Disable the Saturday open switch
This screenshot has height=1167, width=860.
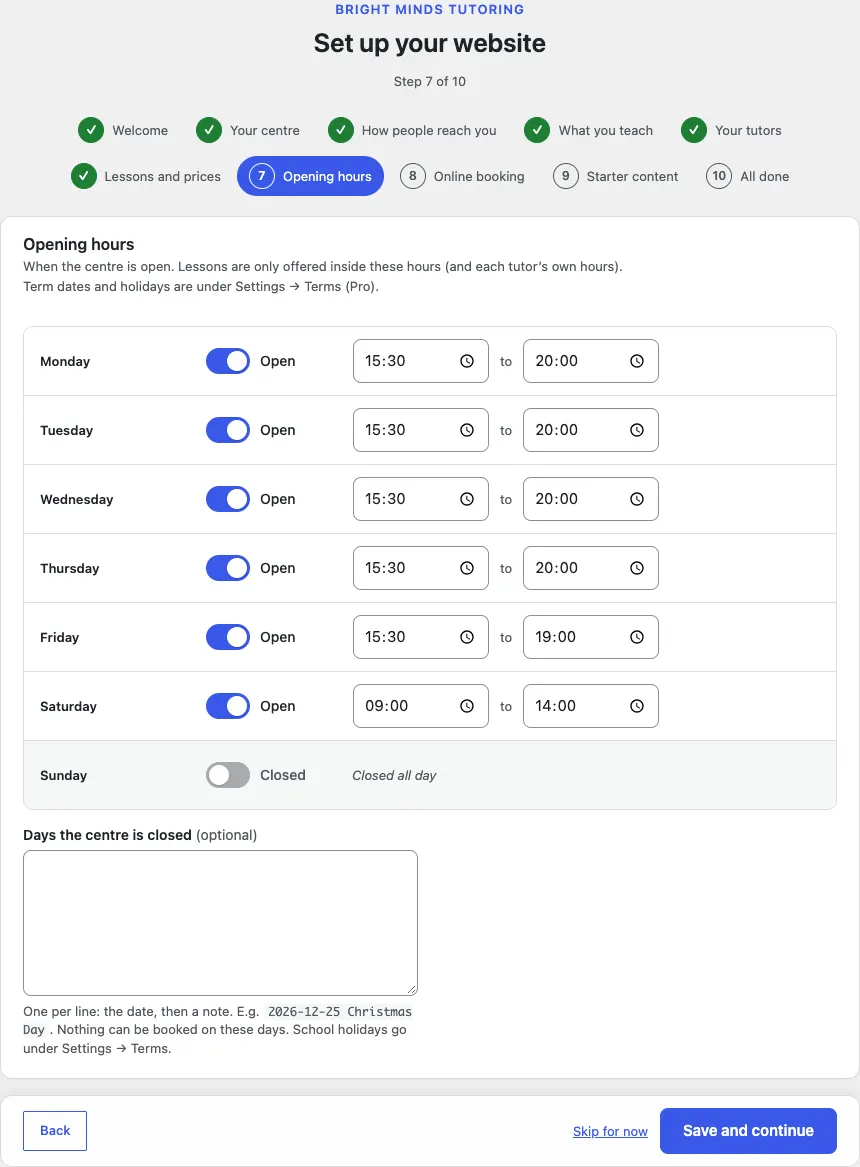pos(228,706)
